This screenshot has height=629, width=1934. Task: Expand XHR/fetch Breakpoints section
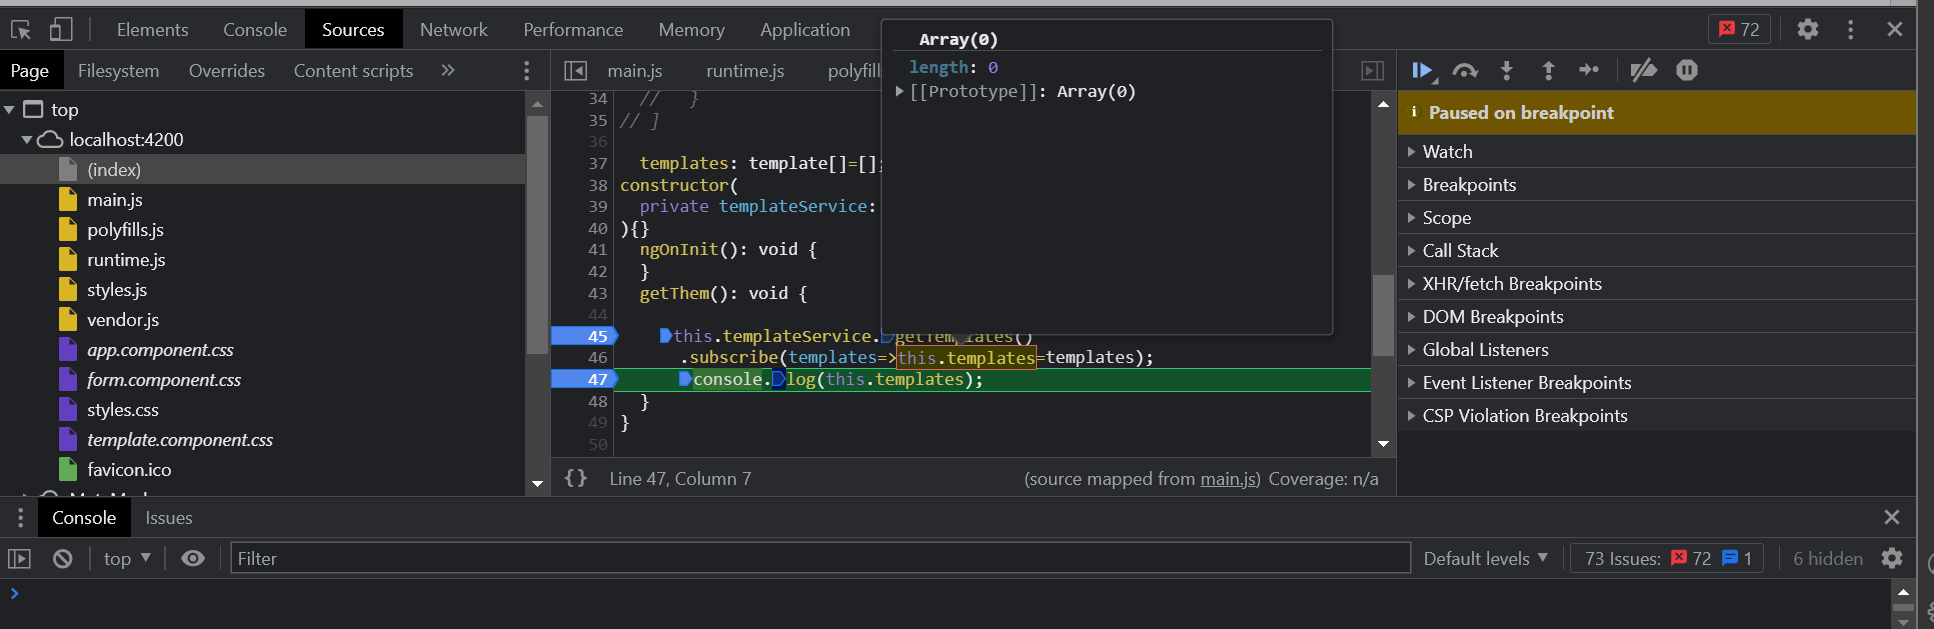1656,283
